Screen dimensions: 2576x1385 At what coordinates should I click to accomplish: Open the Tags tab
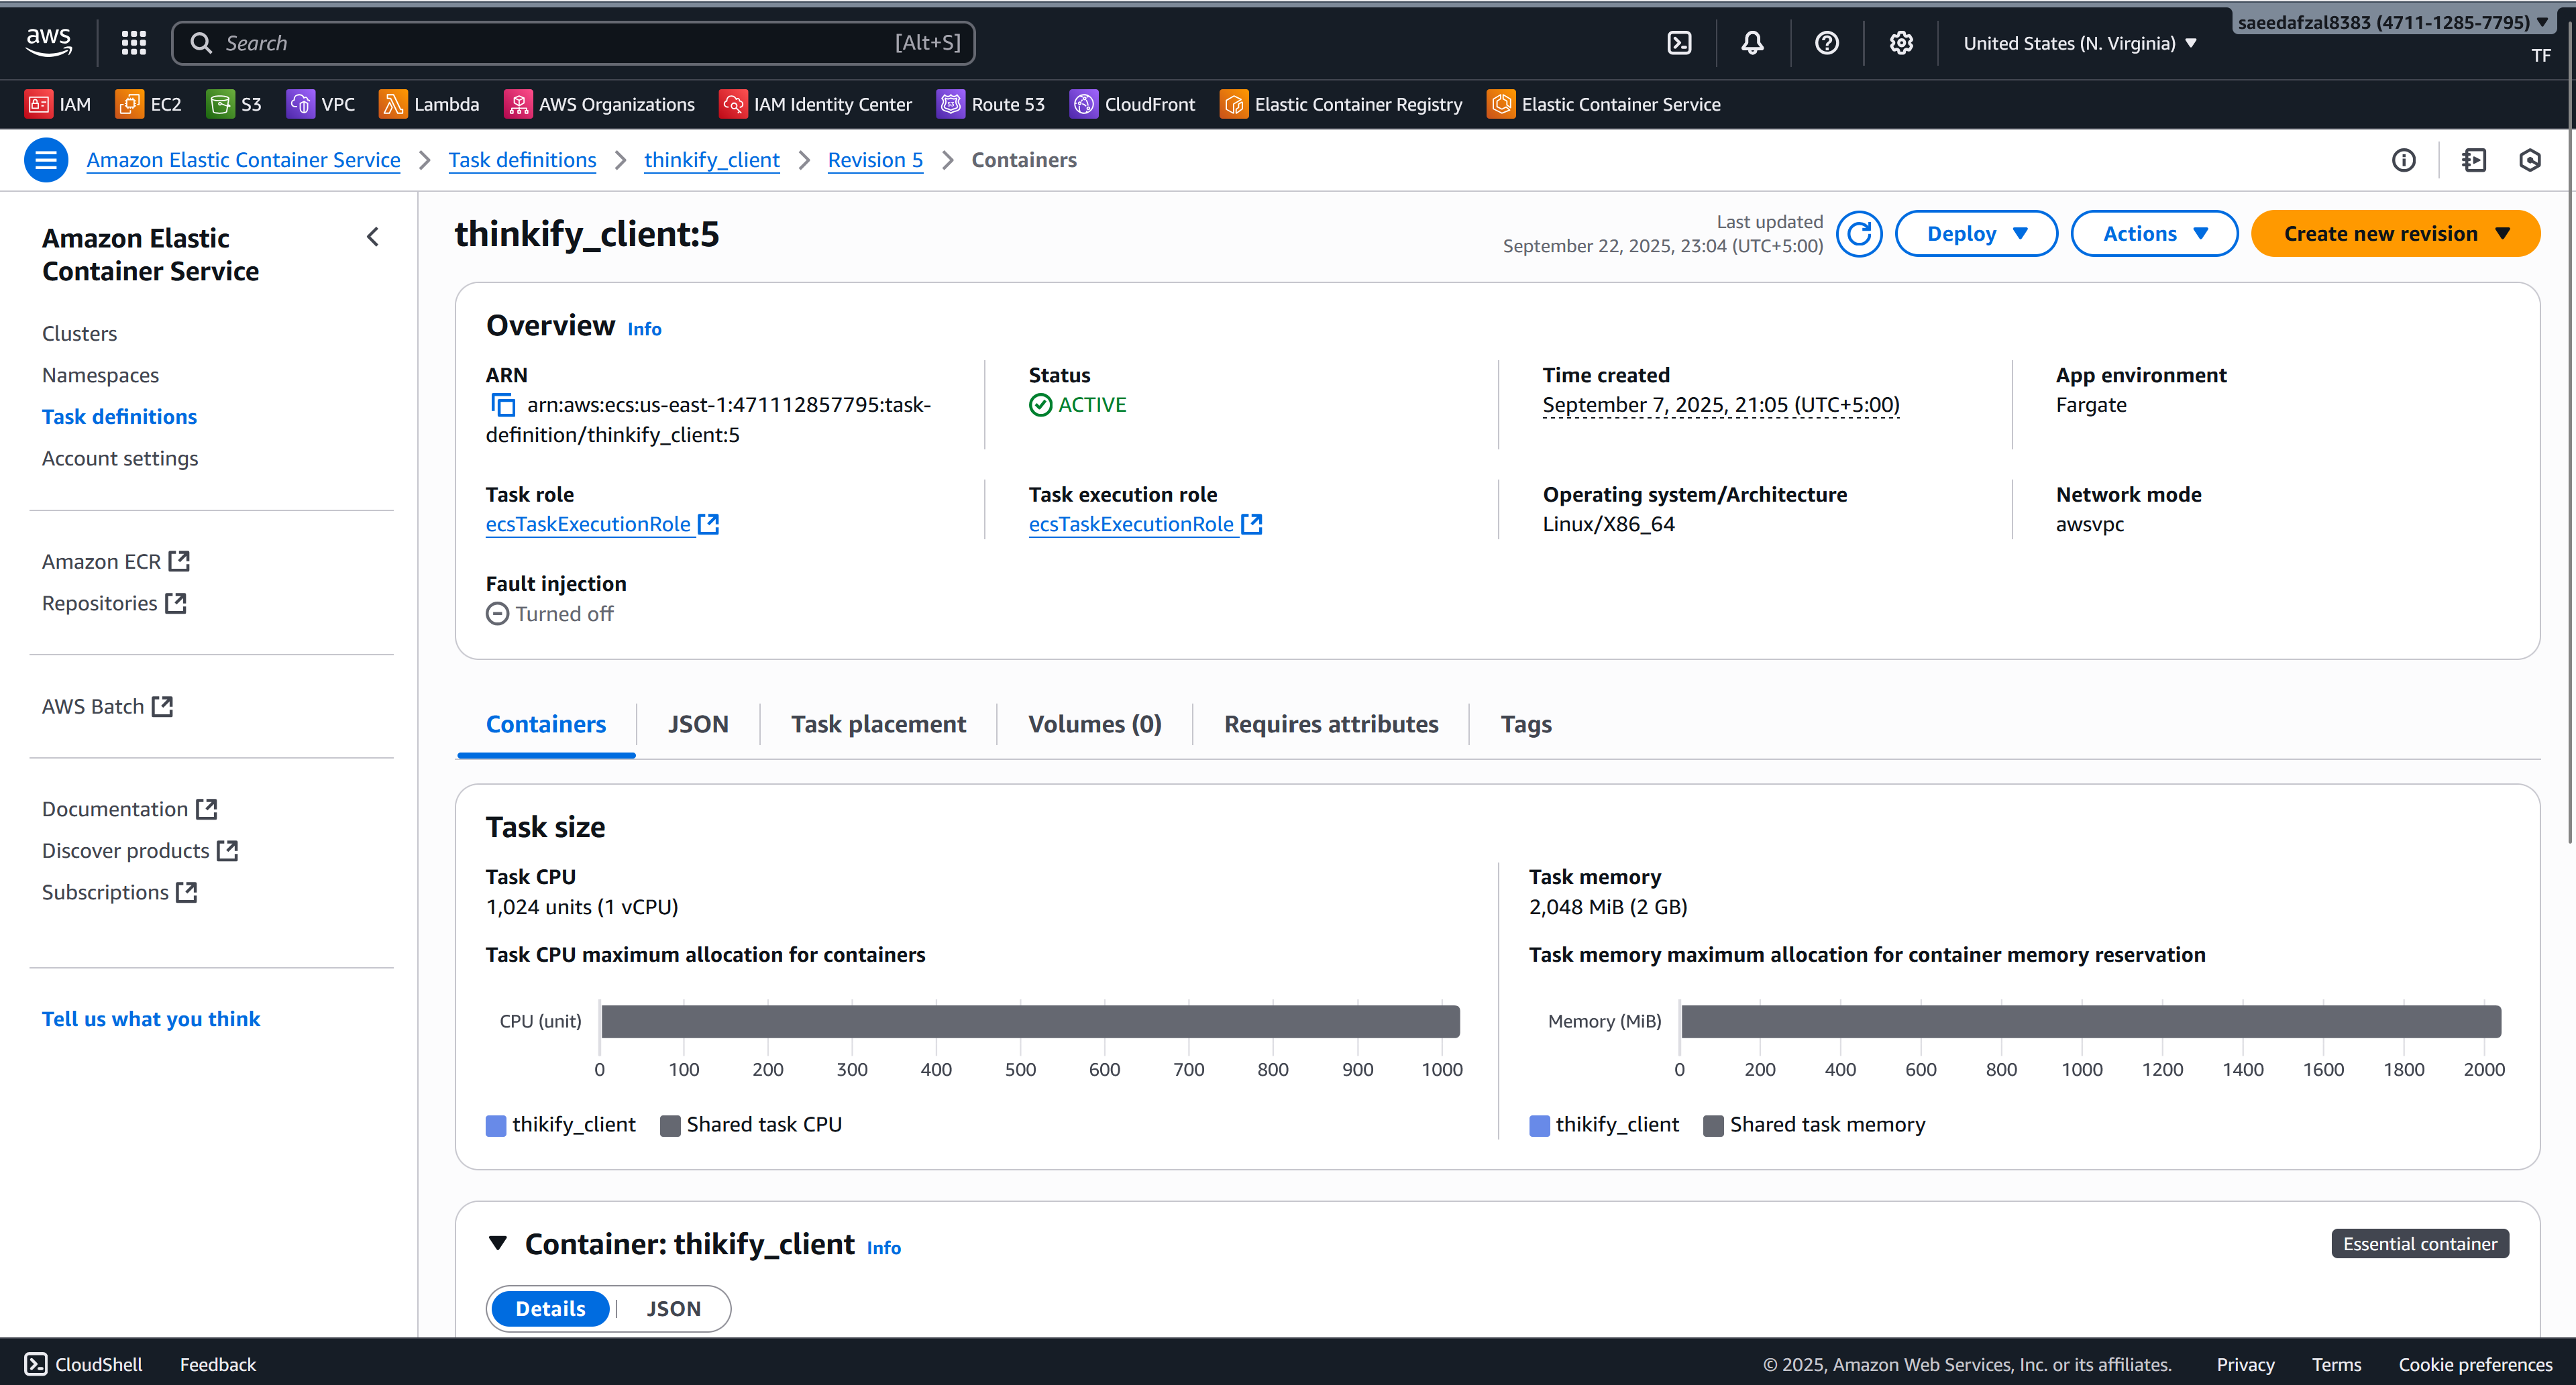1525,723
